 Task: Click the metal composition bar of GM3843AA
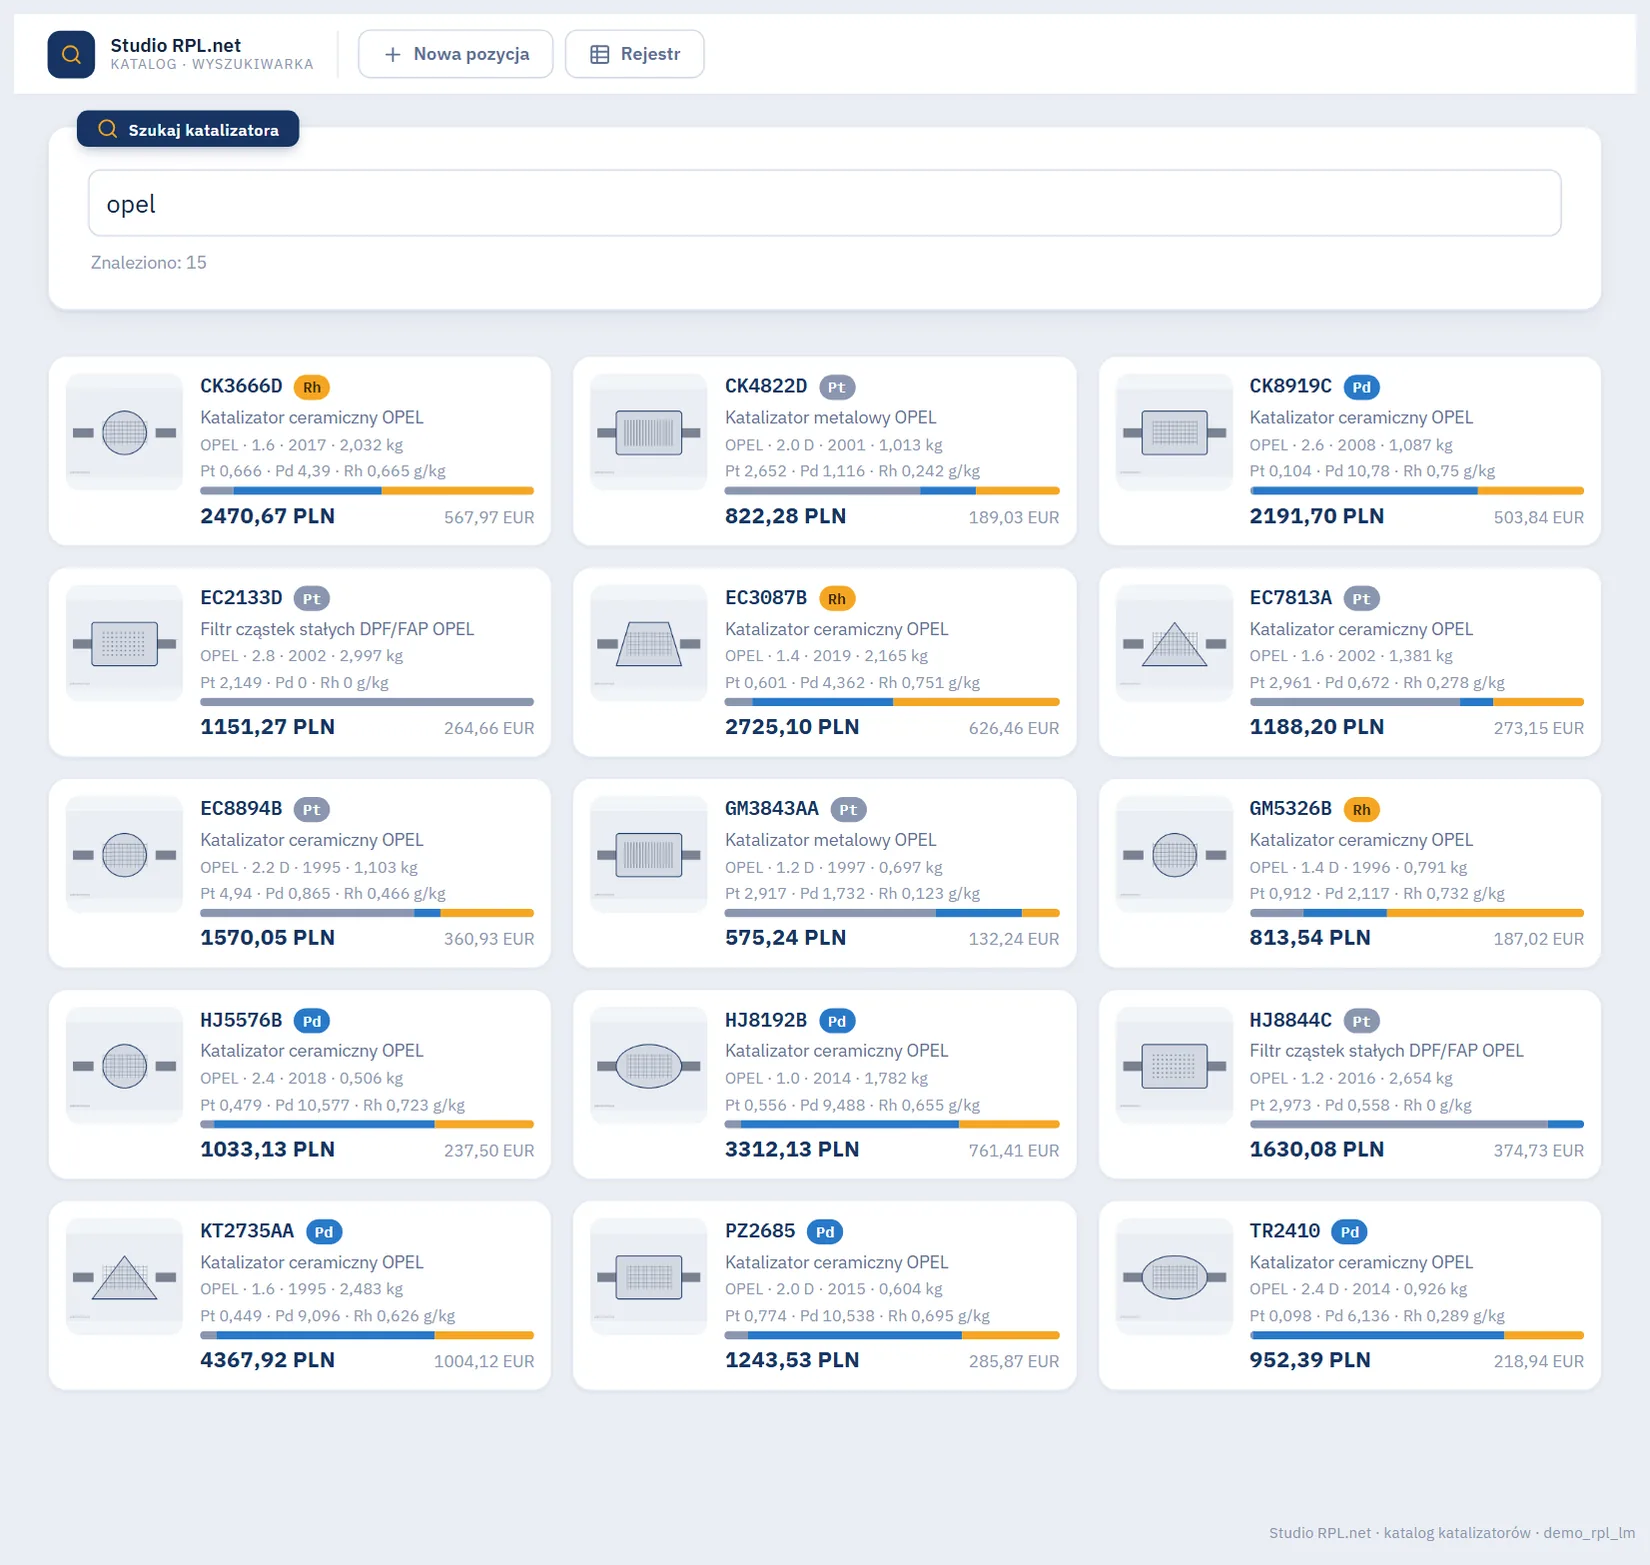[892, 913]
